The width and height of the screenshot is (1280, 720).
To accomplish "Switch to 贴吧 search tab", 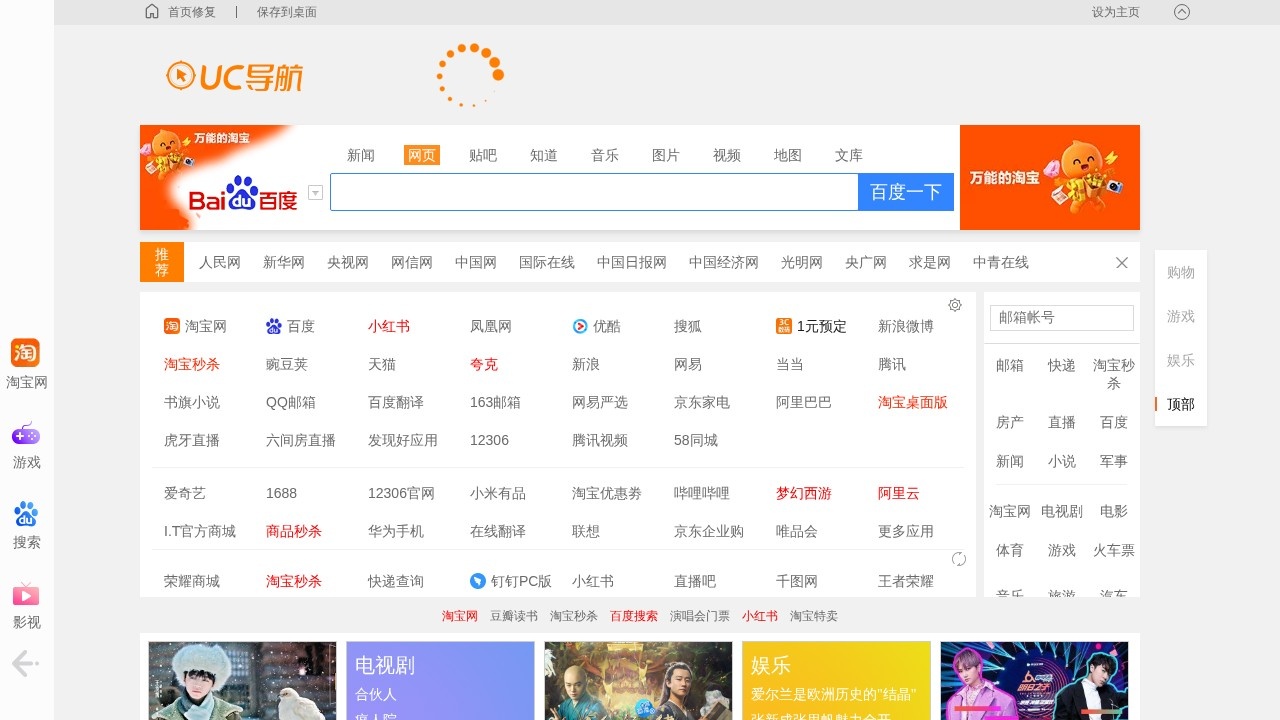I will (483, 155).
